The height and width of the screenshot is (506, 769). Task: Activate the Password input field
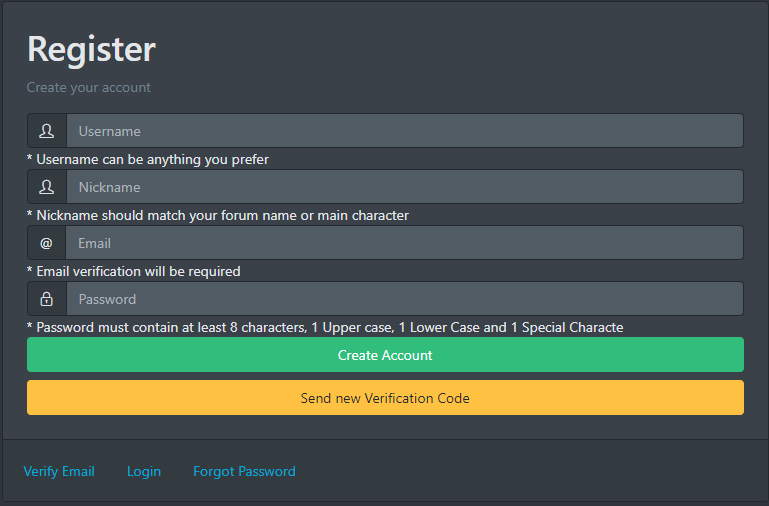click(x=405, y=299)
